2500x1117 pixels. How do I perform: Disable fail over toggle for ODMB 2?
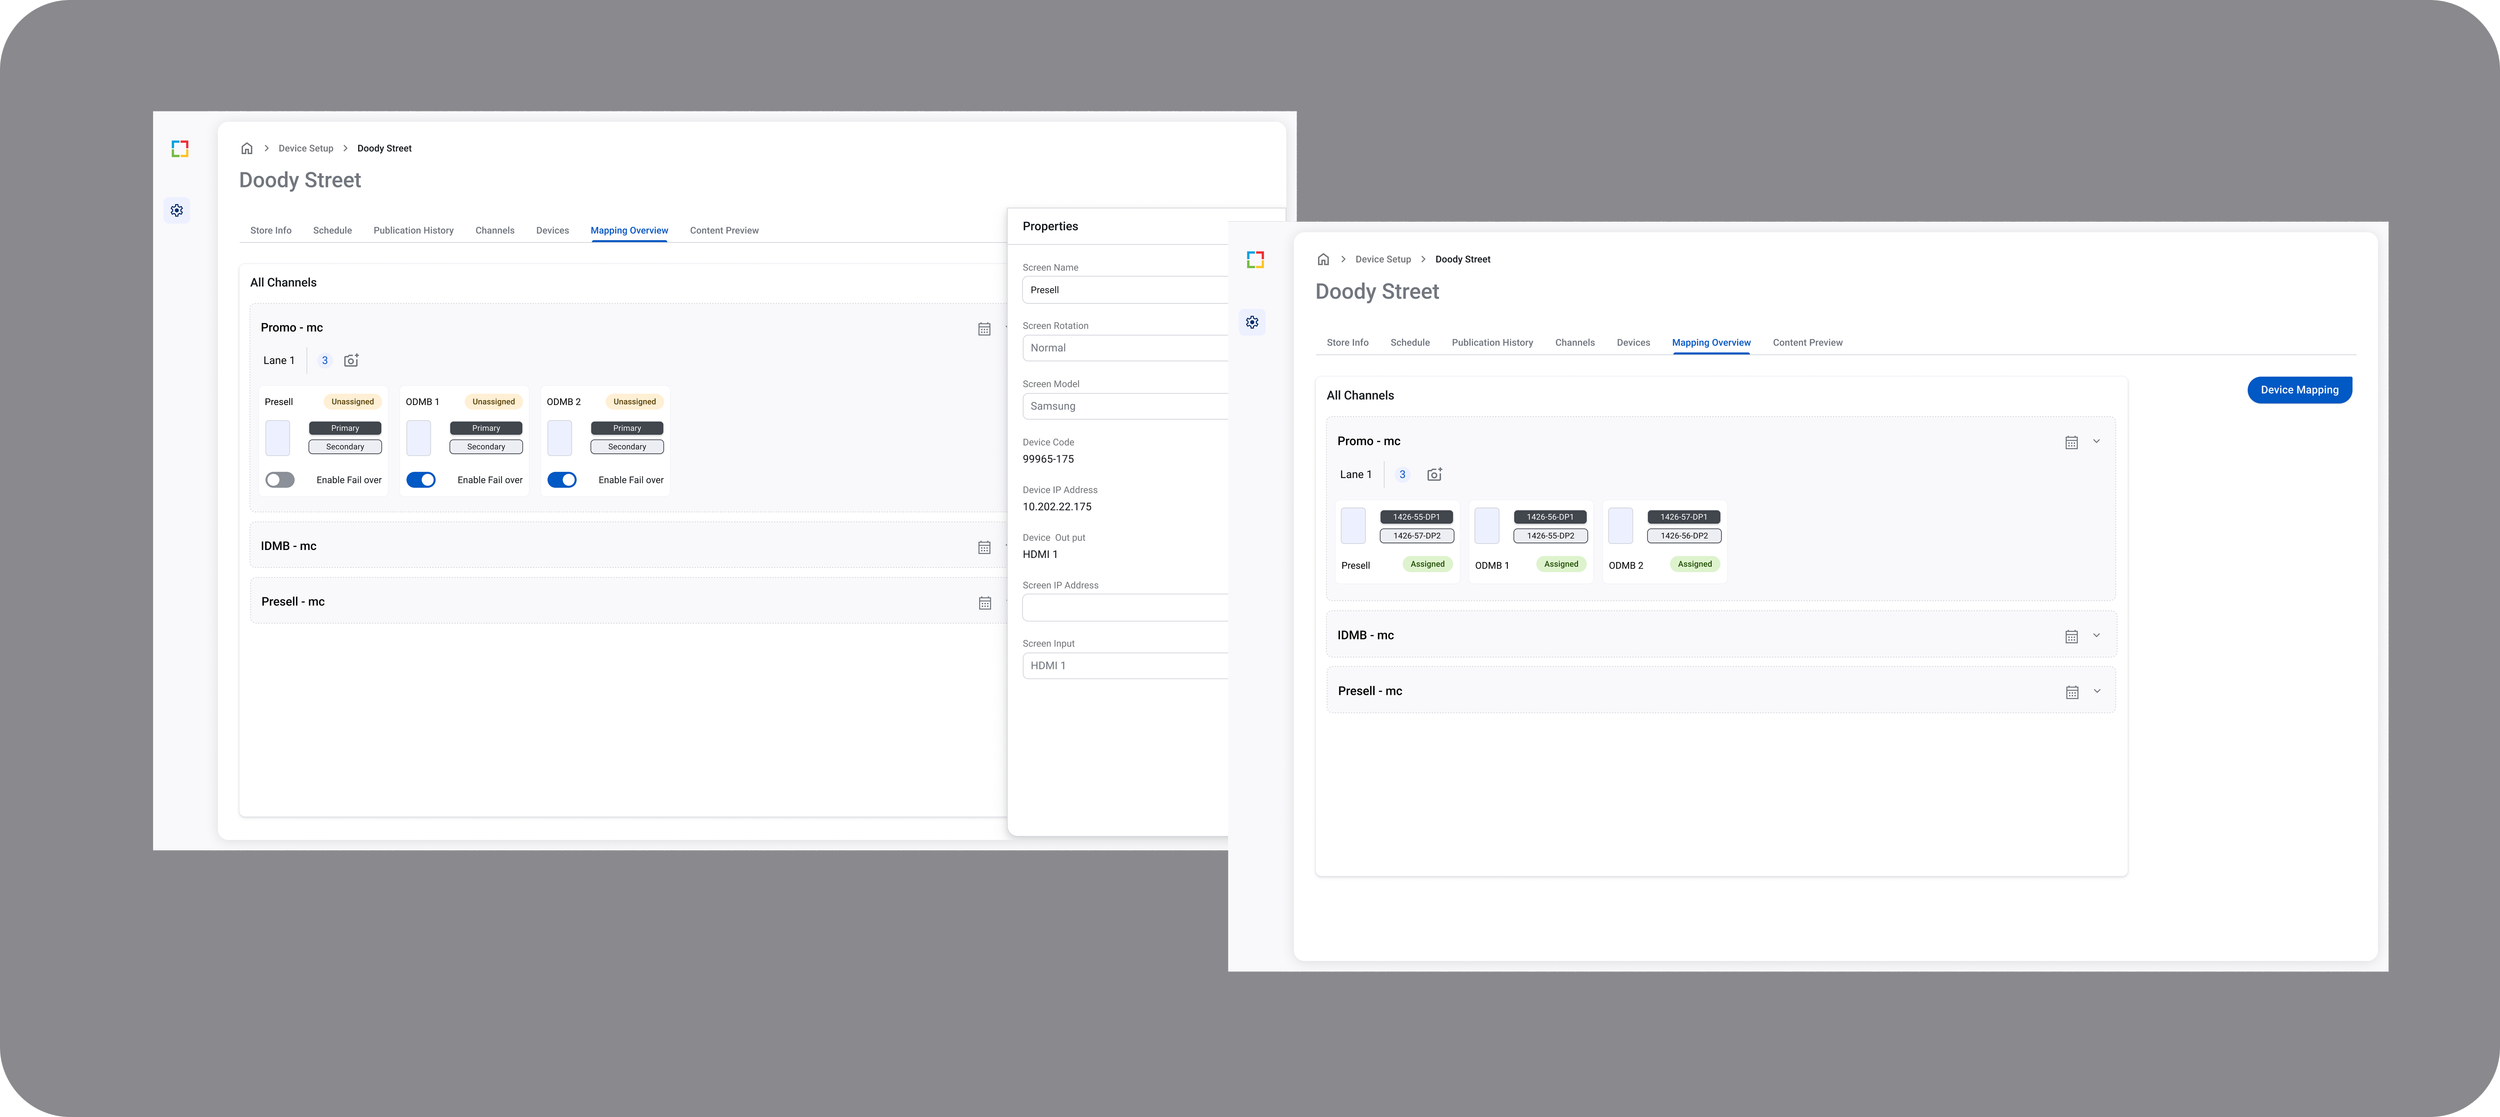tap(562, 480)
